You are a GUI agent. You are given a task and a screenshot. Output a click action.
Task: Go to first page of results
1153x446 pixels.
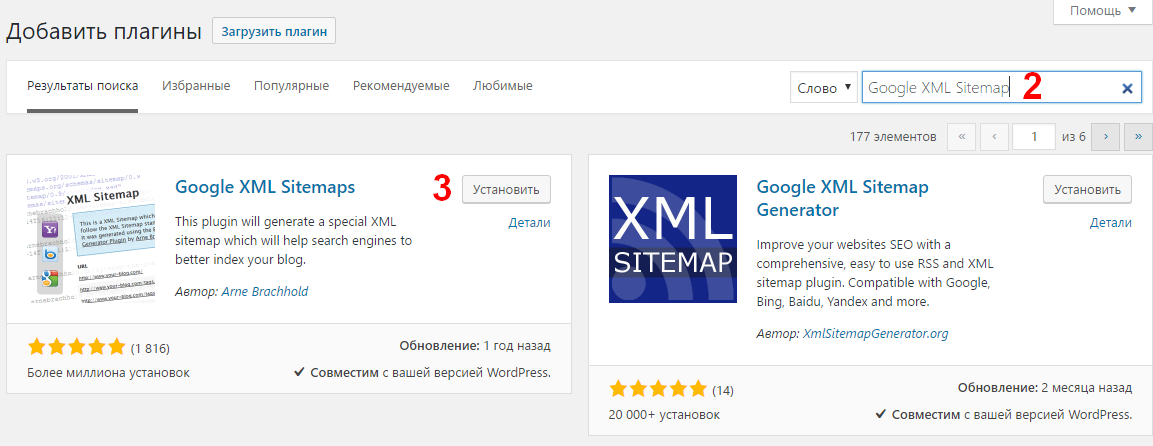coord(963,137)
